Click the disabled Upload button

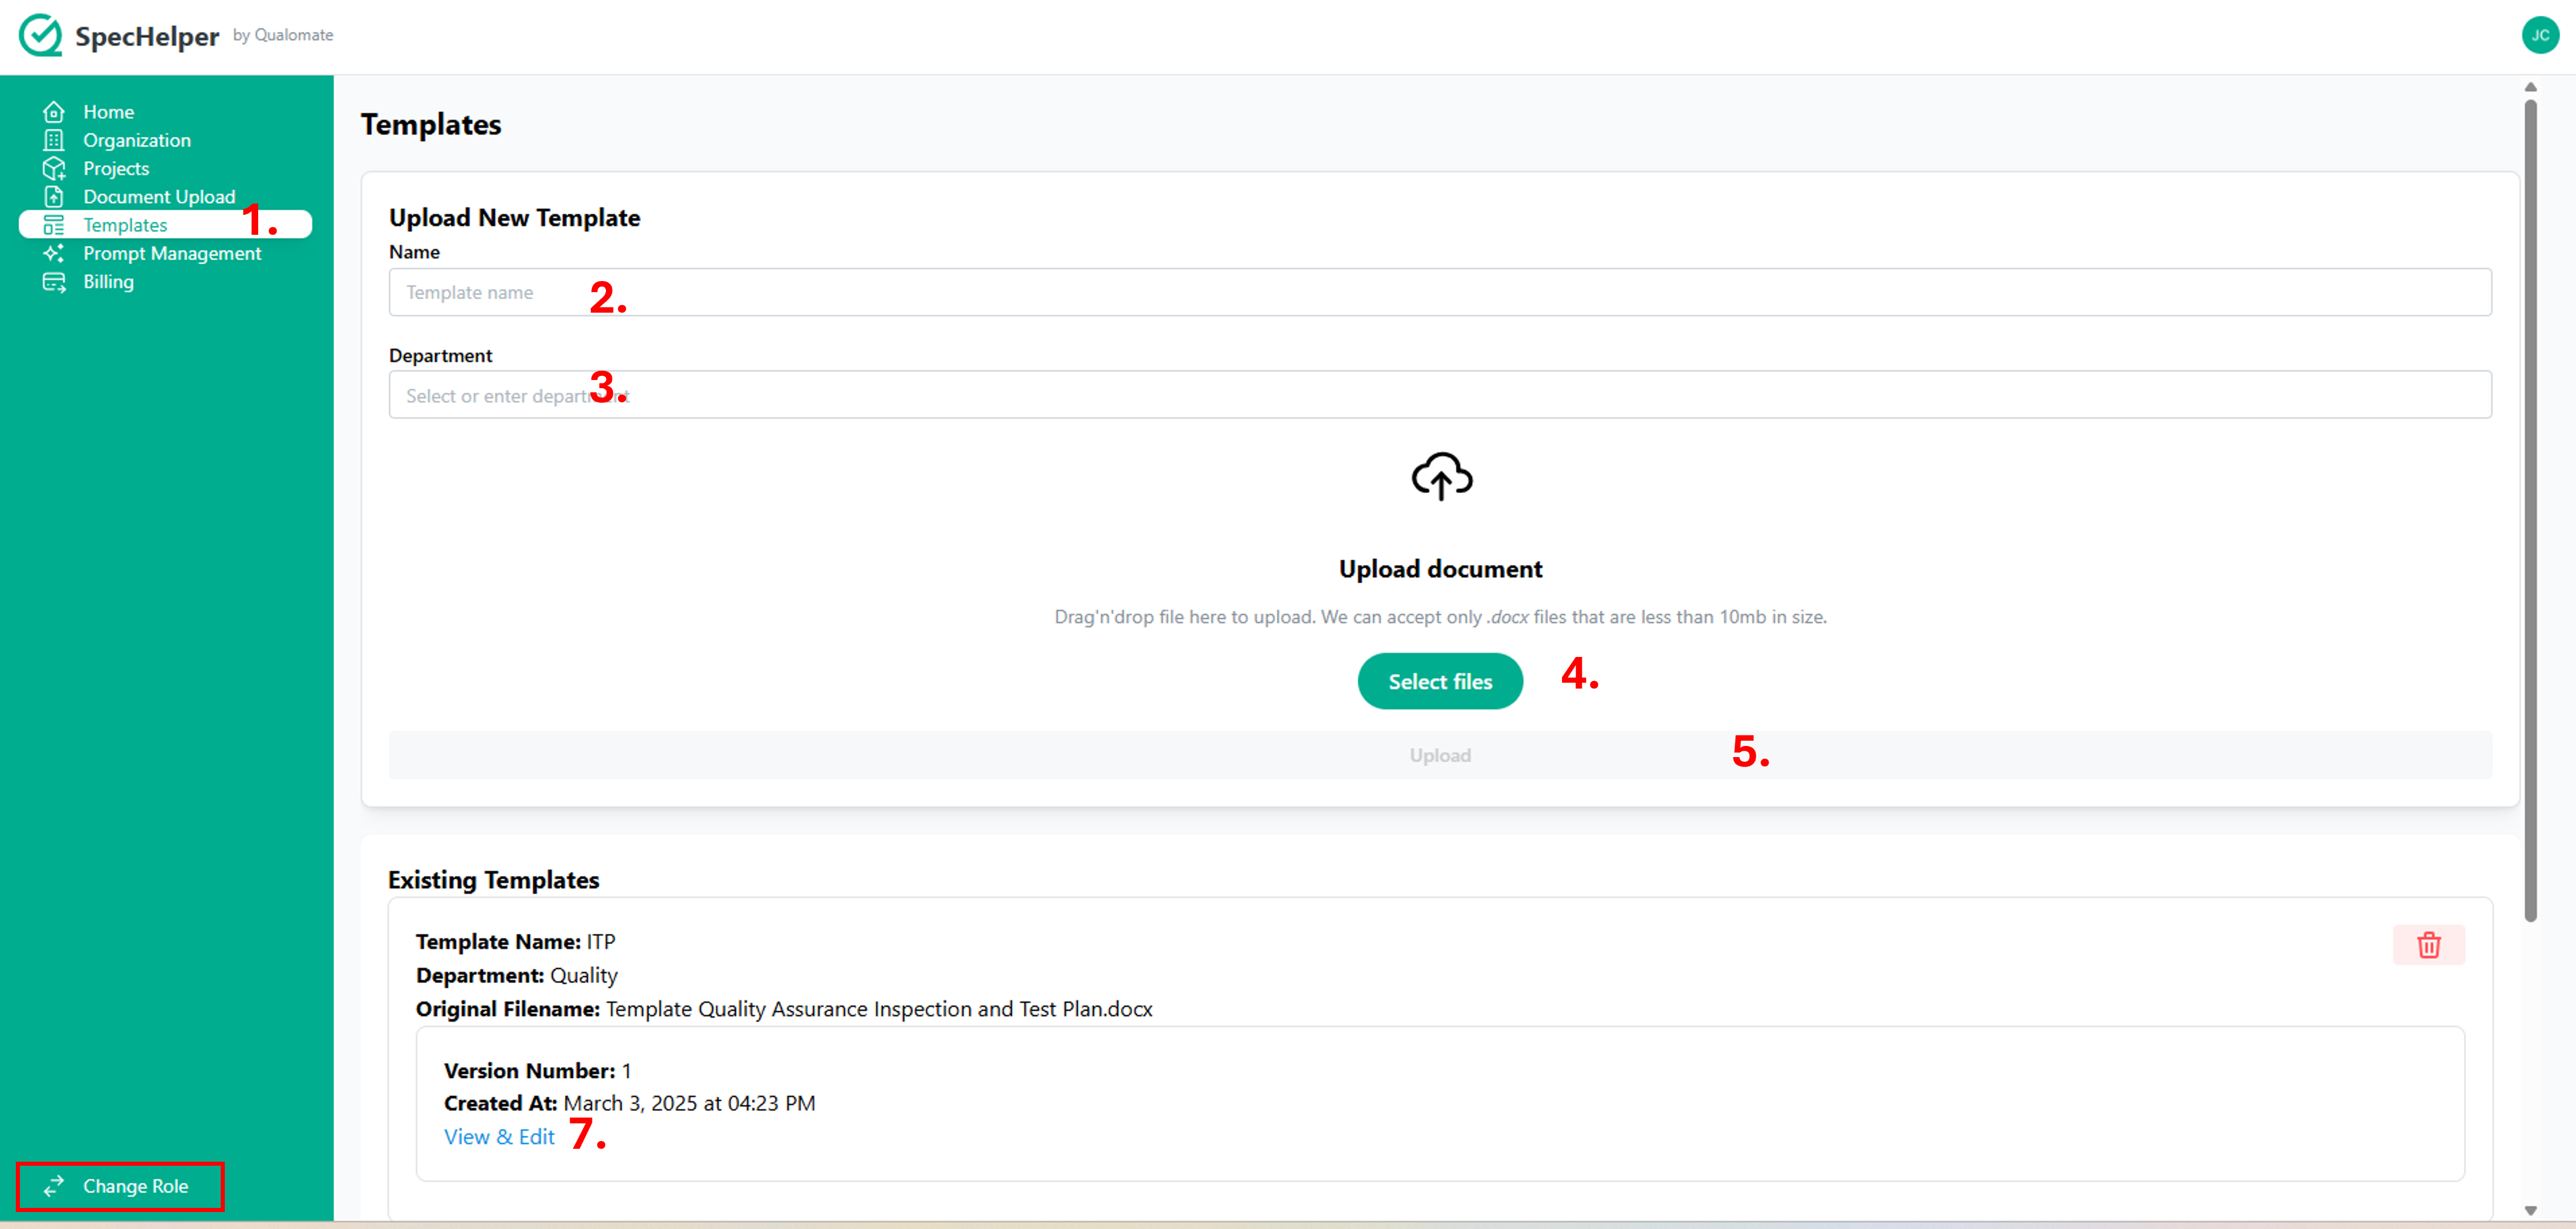click(1439, 755)
